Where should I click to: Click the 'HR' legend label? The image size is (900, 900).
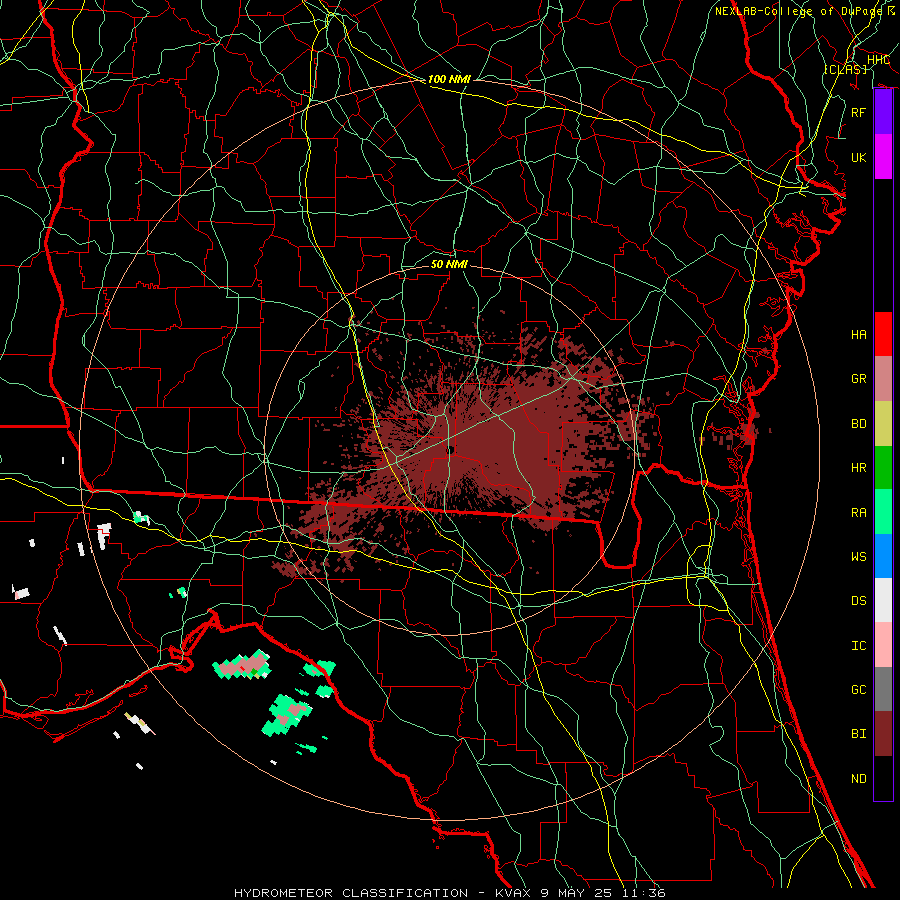pos(859,468)
